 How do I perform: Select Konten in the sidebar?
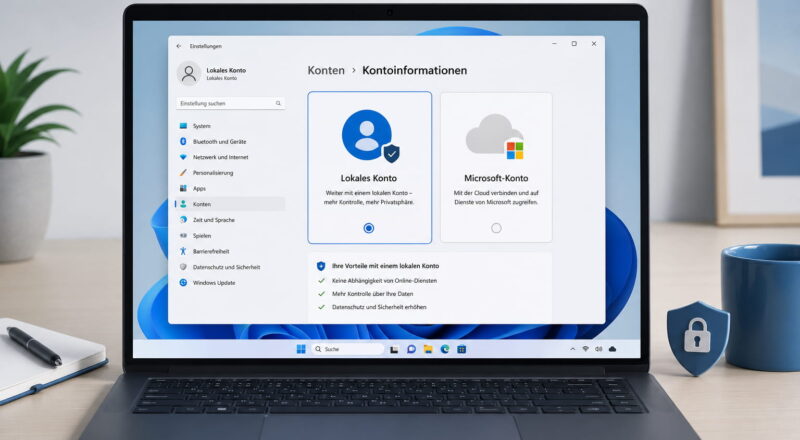click(230, 204)
